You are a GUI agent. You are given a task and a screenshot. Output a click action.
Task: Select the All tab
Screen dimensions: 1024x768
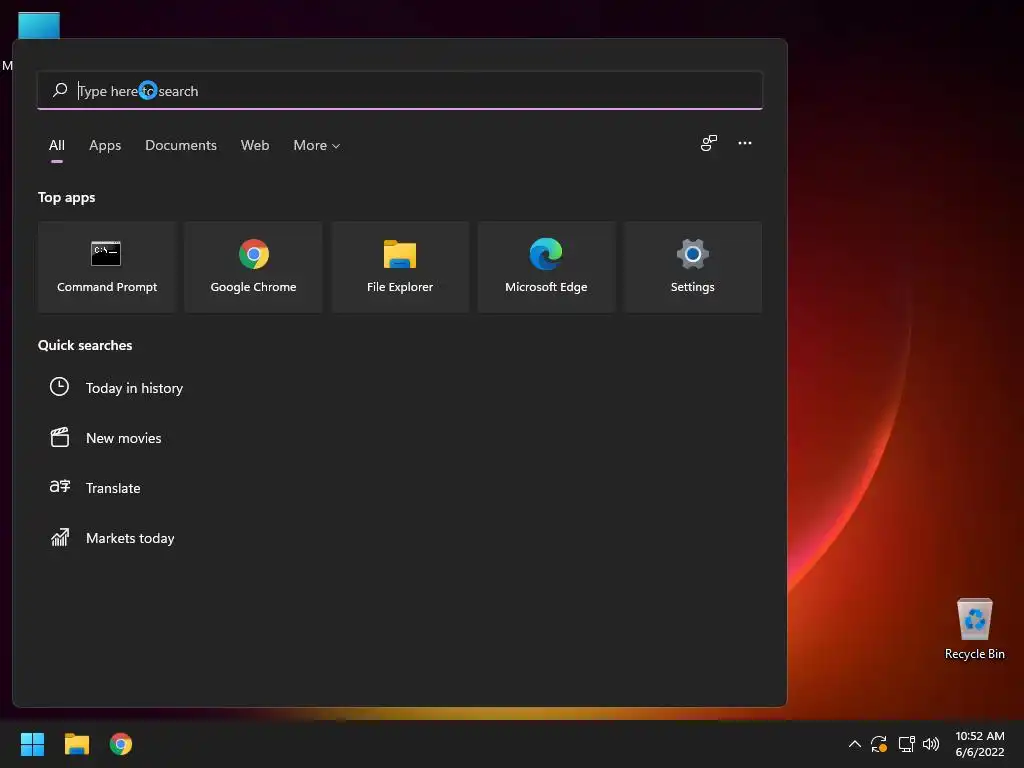[57, 146]
